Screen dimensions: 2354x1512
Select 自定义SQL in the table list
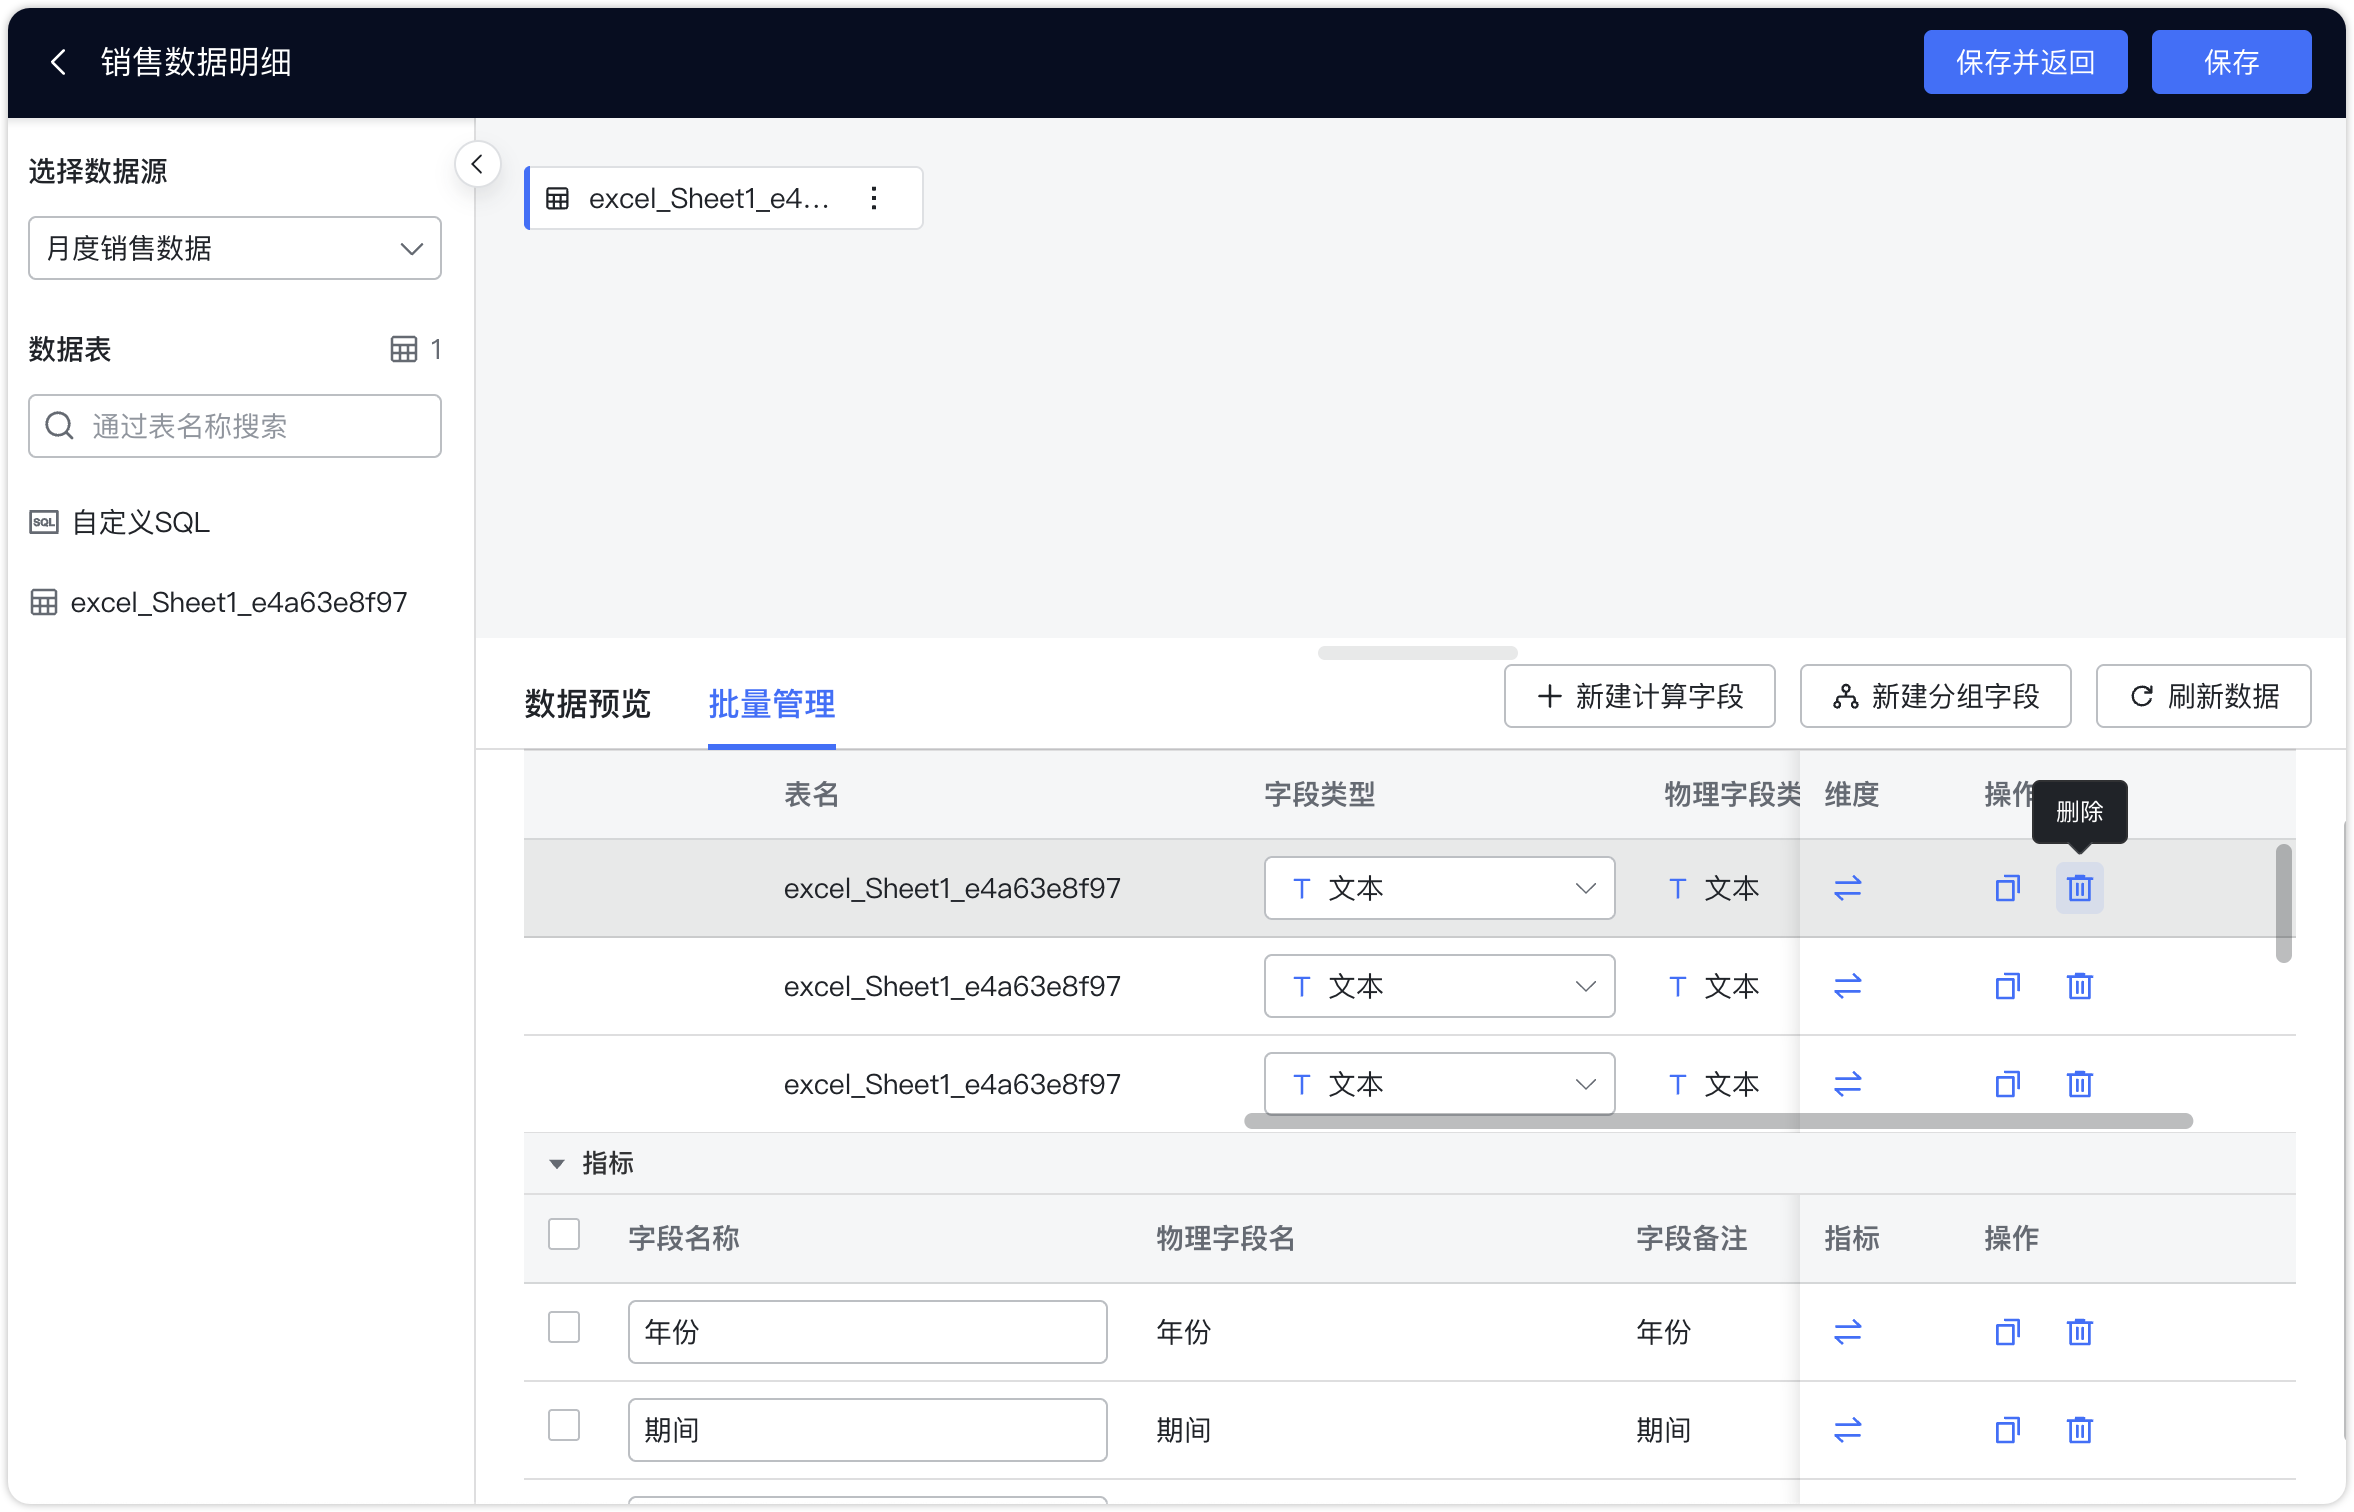[141, 522]
